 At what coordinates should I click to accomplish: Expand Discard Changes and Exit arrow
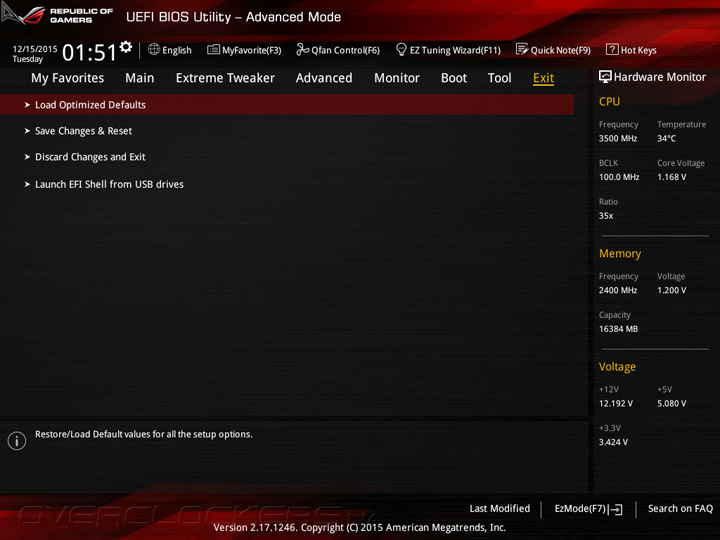point(27,157)
